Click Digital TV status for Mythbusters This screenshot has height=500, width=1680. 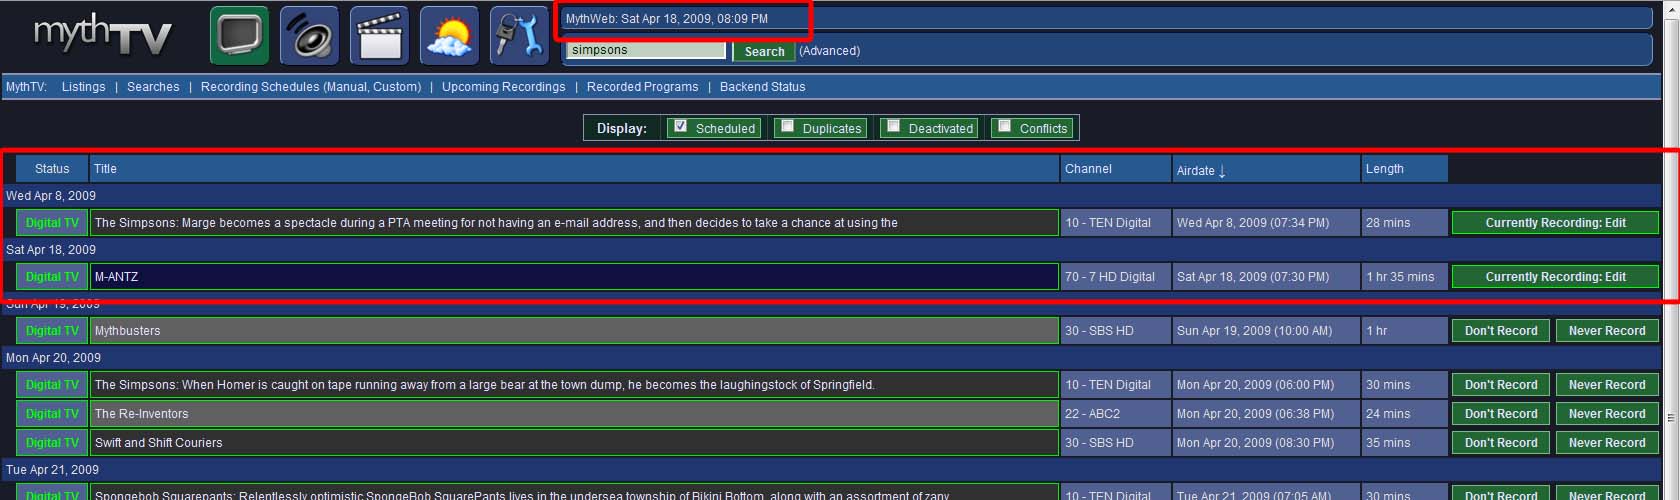[52, 331]
